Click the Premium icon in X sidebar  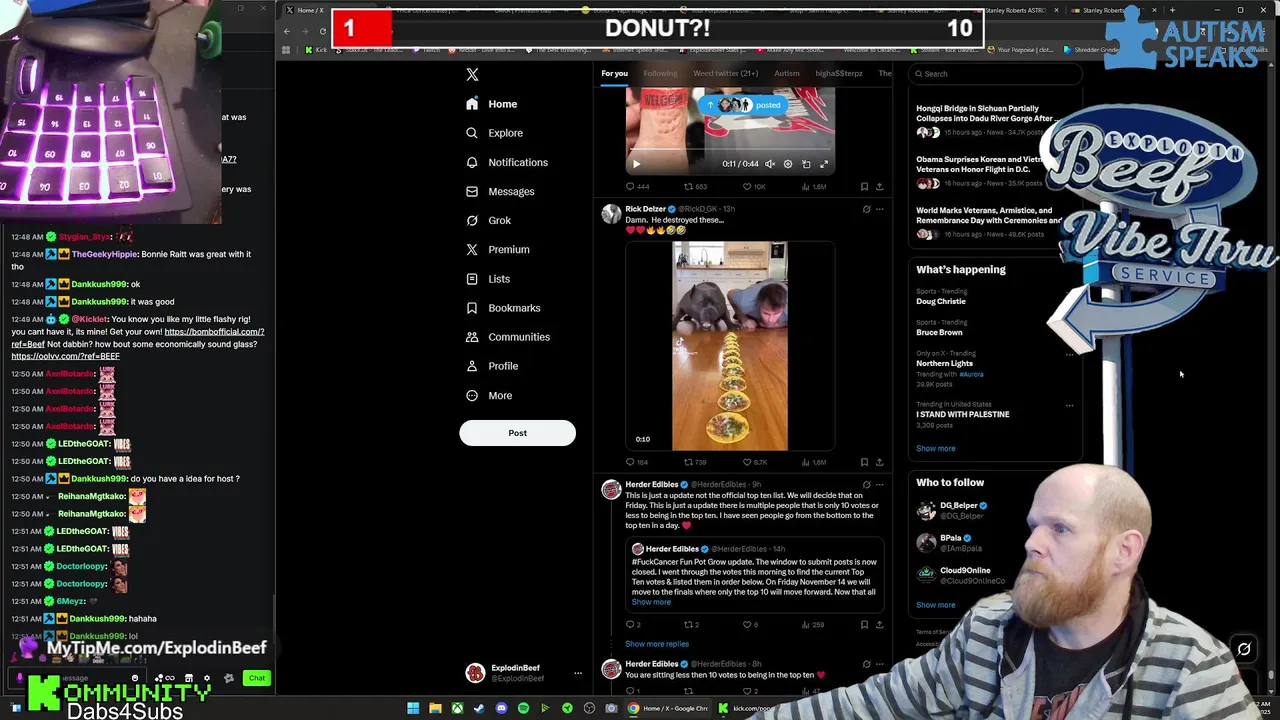(x=472, y=249)
